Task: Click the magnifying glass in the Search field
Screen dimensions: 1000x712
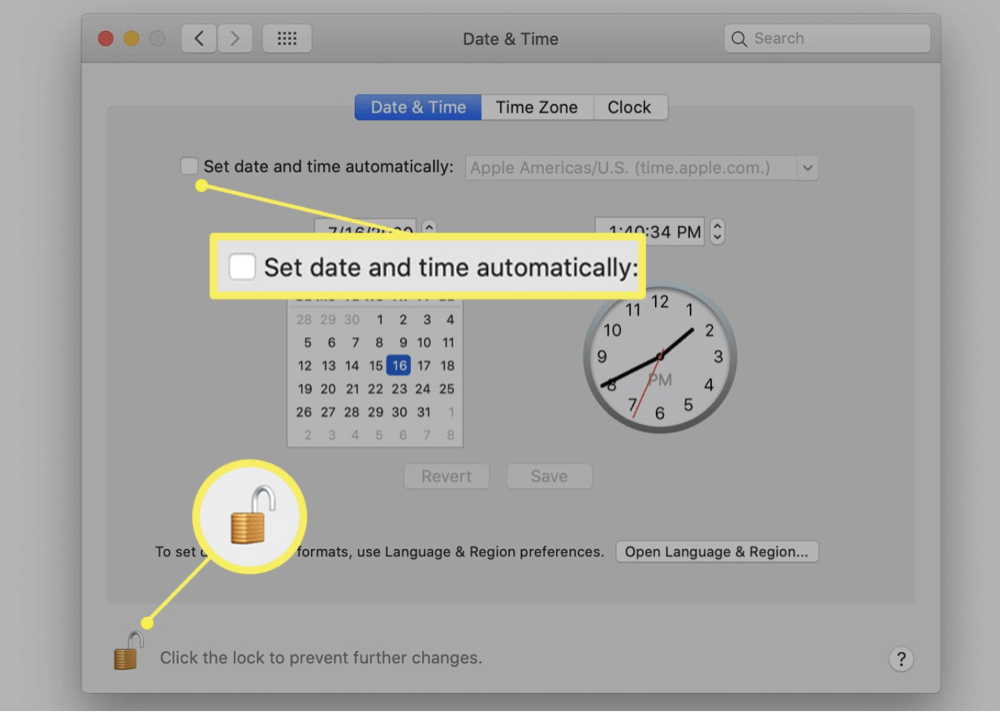Action: tap(739, 38)
